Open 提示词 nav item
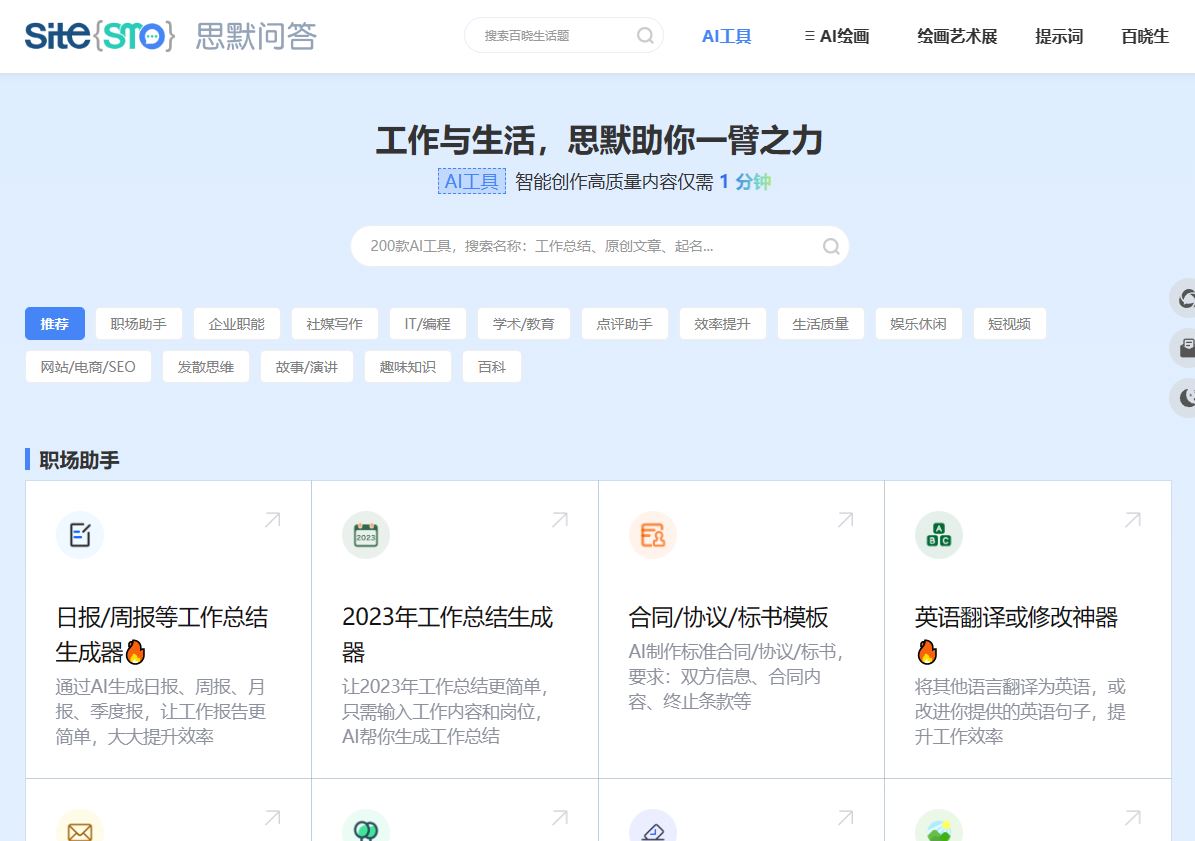The height and width of the screenshot is (841, 1195). (1059, 36)
